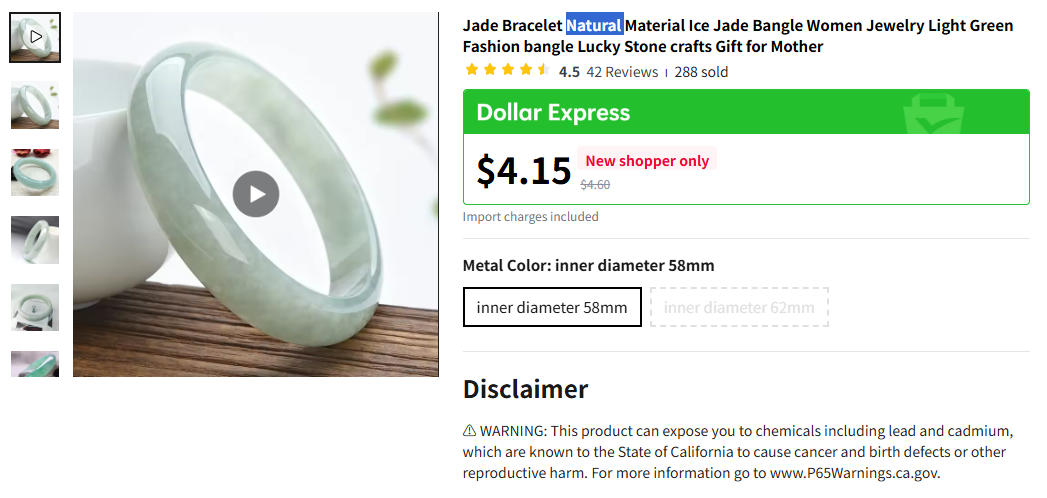The height and width of the screenshot is (498, 1047).
Task: Click the highlighted word Natural in title
Action: click(x=594, y=25)
